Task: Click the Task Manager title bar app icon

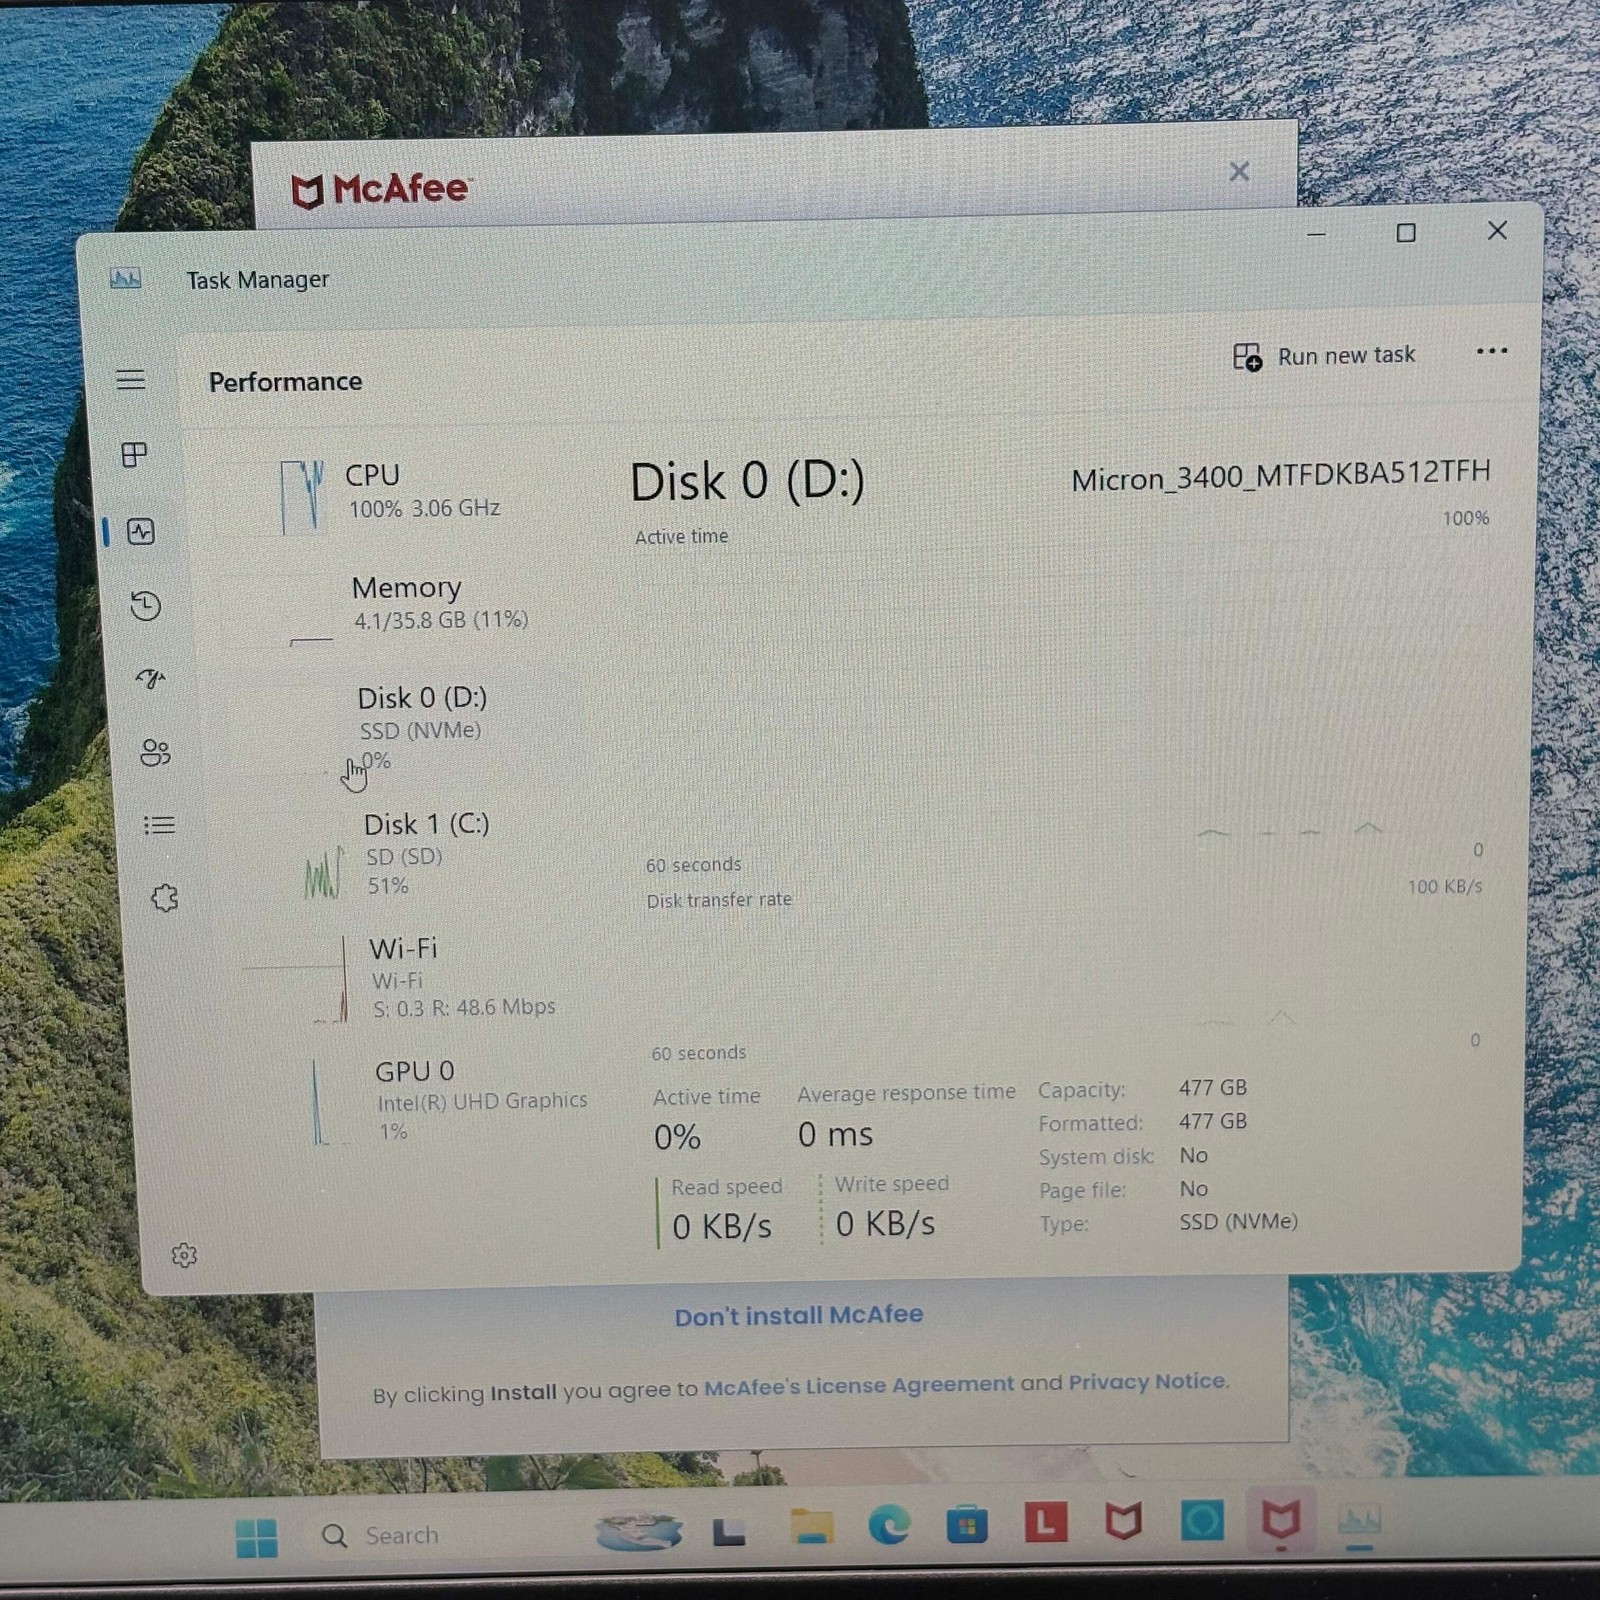Action: click(125, 278)
